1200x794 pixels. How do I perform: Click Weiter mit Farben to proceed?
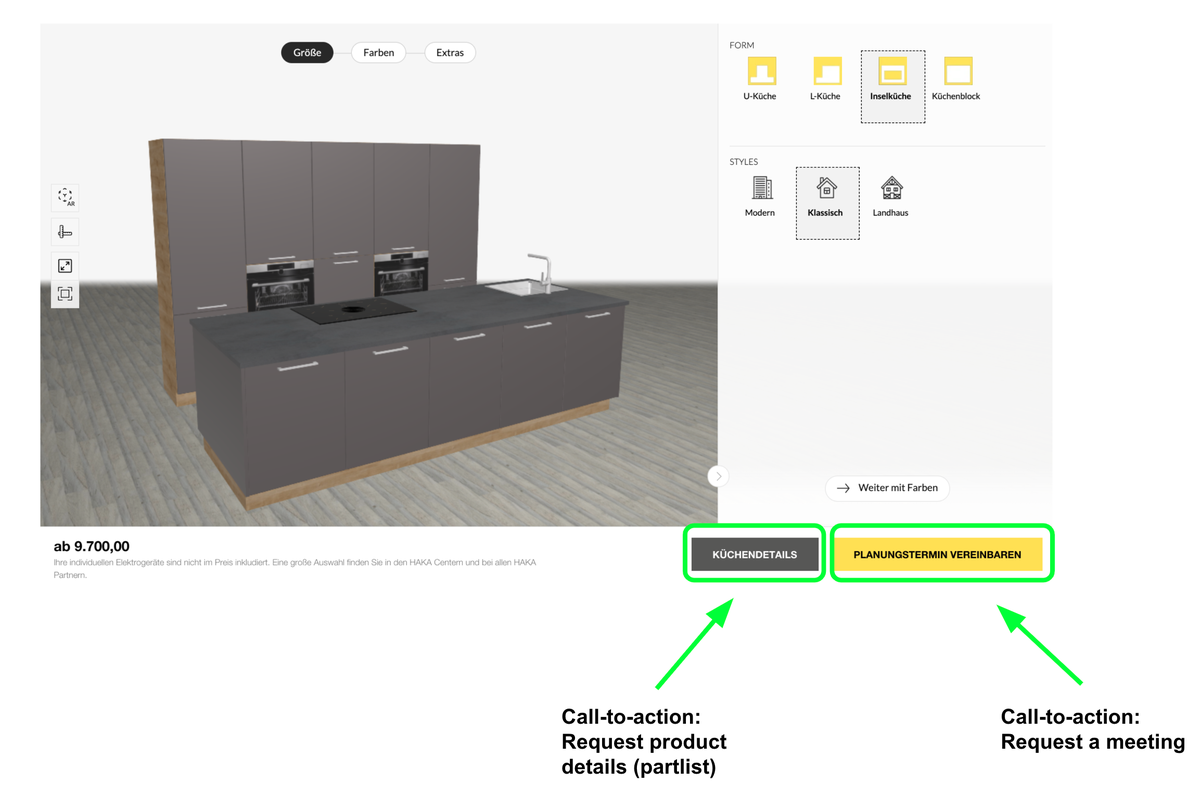point(887,488)
